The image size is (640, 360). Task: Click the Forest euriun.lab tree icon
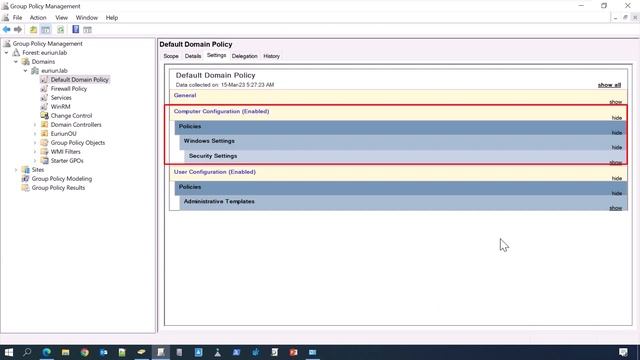pos(16,53)
